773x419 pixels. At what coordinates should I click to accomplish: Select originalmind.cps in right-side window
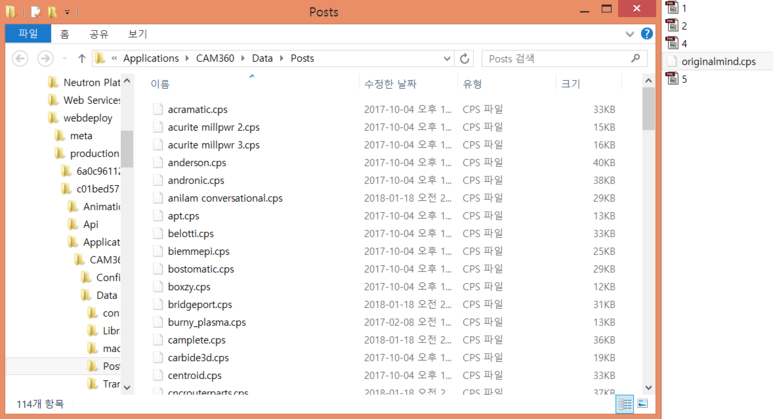coord(718,61)
